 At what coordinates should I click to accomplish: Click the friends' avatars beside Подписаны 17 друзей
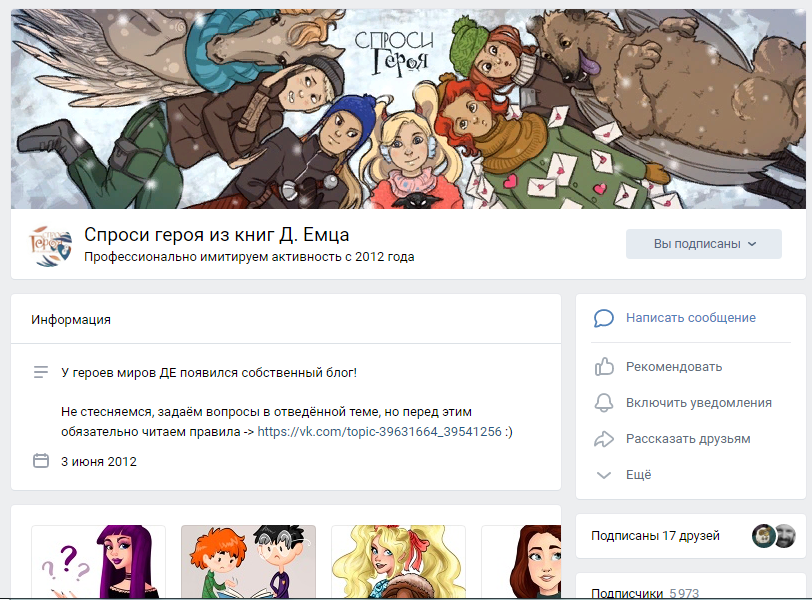pyautogui.click(x=773, y=536)
